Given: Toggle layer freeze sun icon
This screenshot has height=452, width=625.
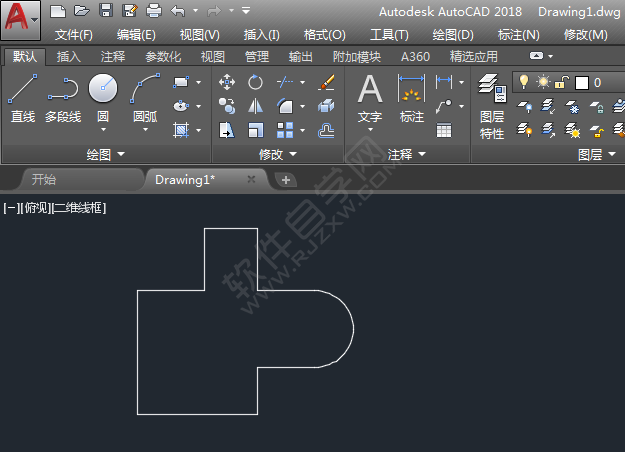Looking at the screenshot, I should [543, 82].
